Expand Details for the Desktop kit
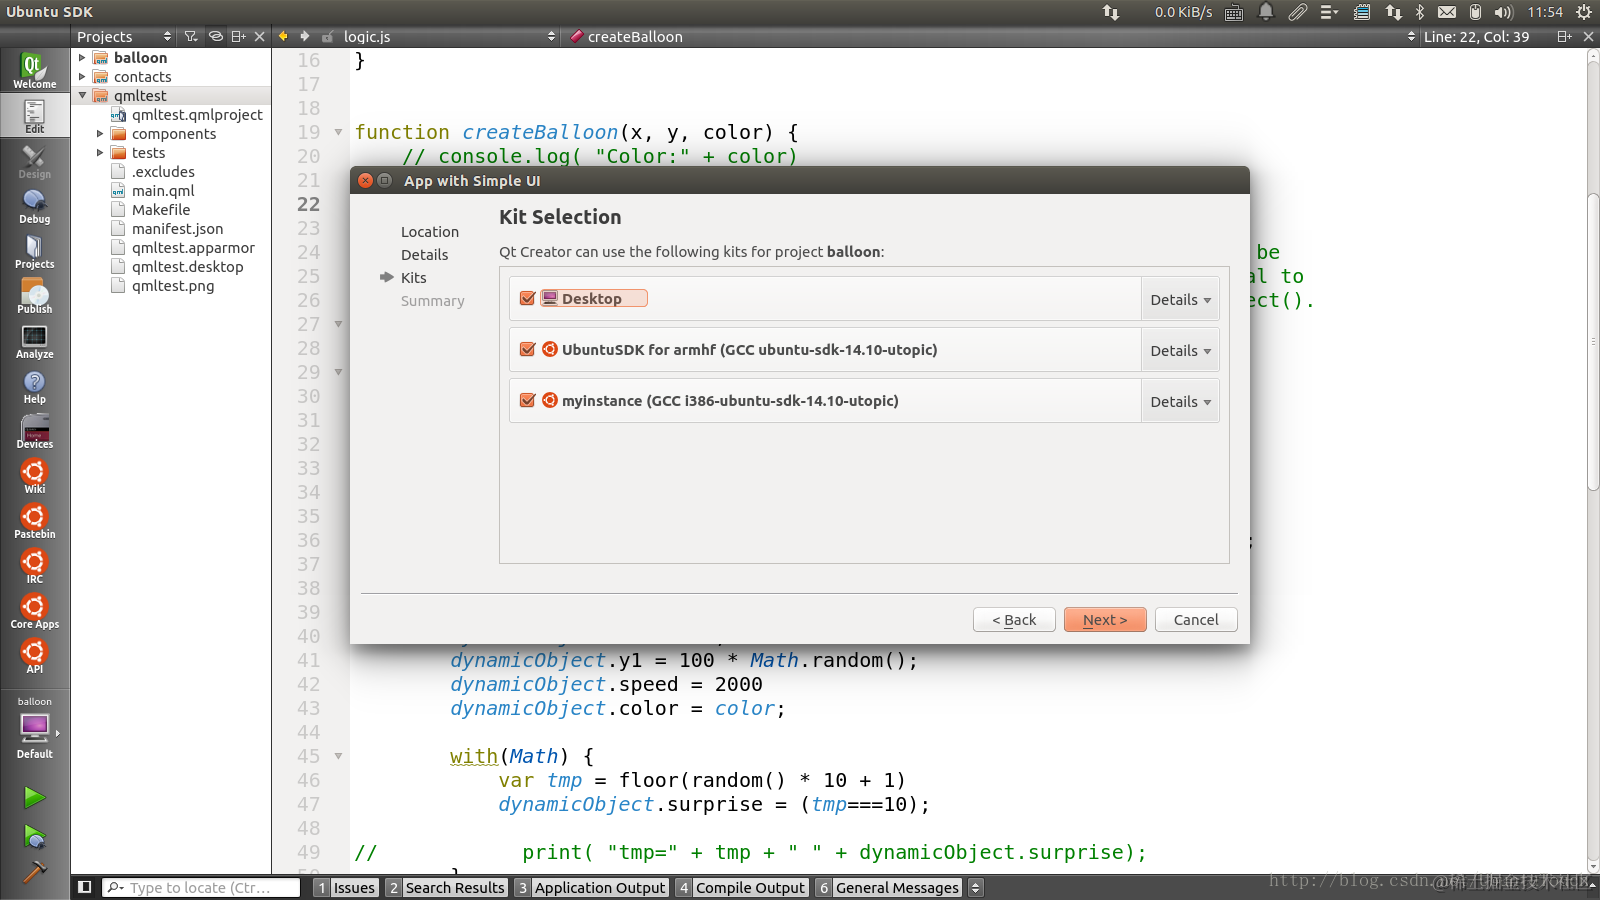This screenshot has width=1600, height=900. [1180, 299]
